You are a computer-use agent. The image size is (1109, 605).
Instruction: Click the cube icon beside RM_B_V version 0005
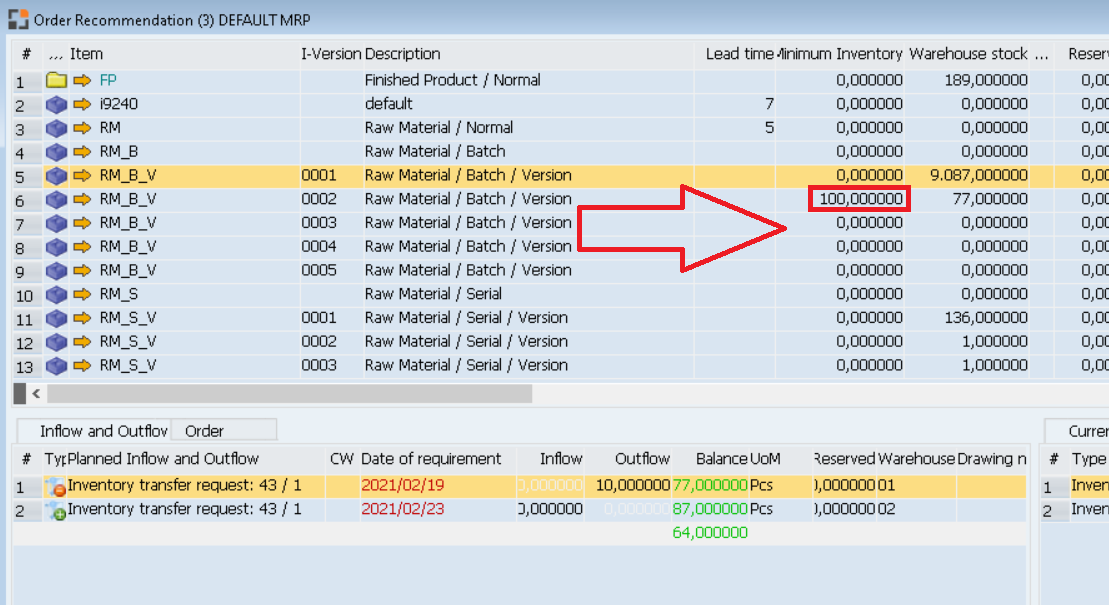click(56, 270)
